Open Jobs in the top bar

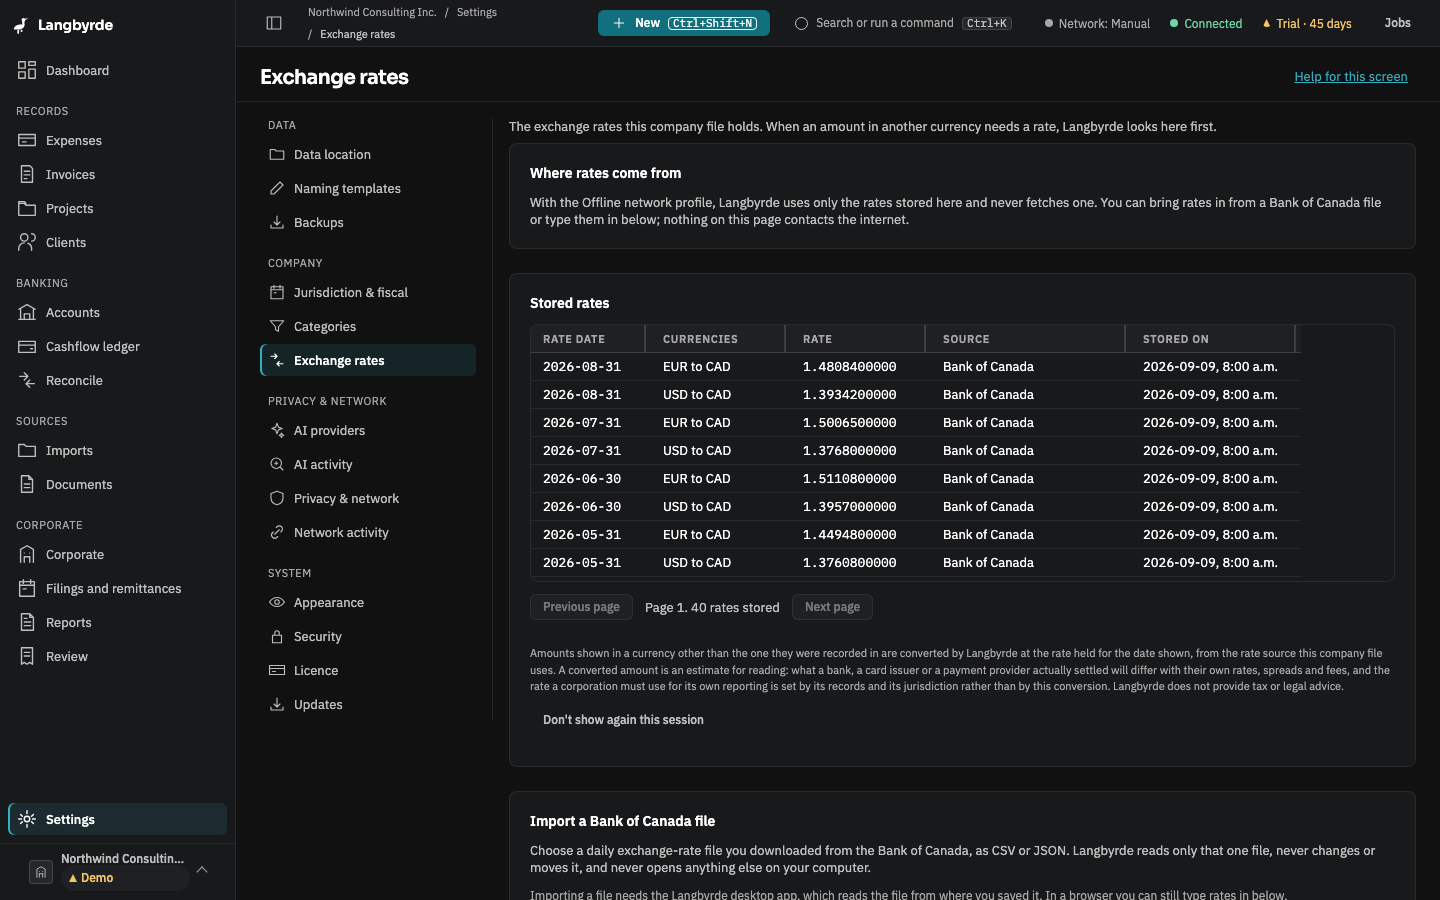pyautogui.click(x=1398, y=23)
